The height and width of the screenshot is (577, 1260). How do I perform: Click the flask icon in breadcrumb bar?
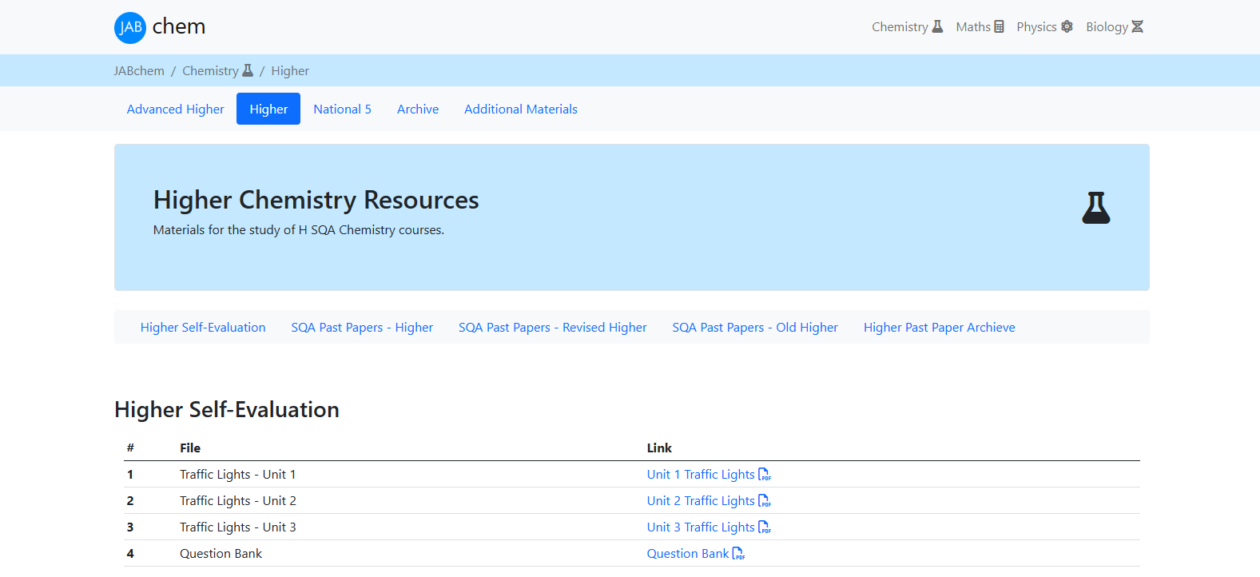point(248,71)
